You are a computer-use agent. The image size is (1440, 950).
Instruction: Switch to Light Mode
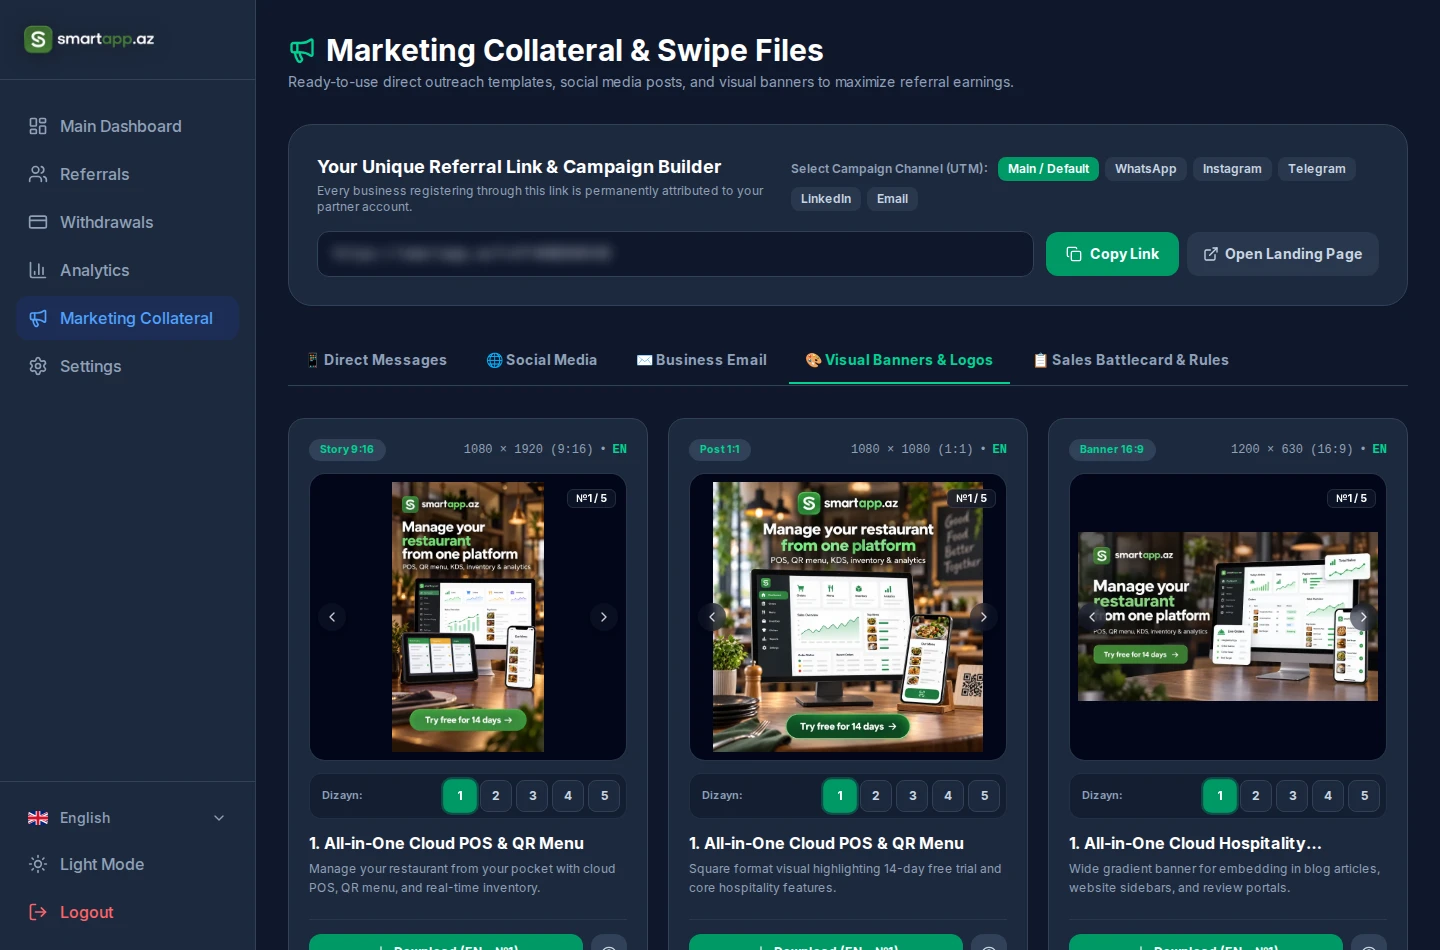coord(127,864)
